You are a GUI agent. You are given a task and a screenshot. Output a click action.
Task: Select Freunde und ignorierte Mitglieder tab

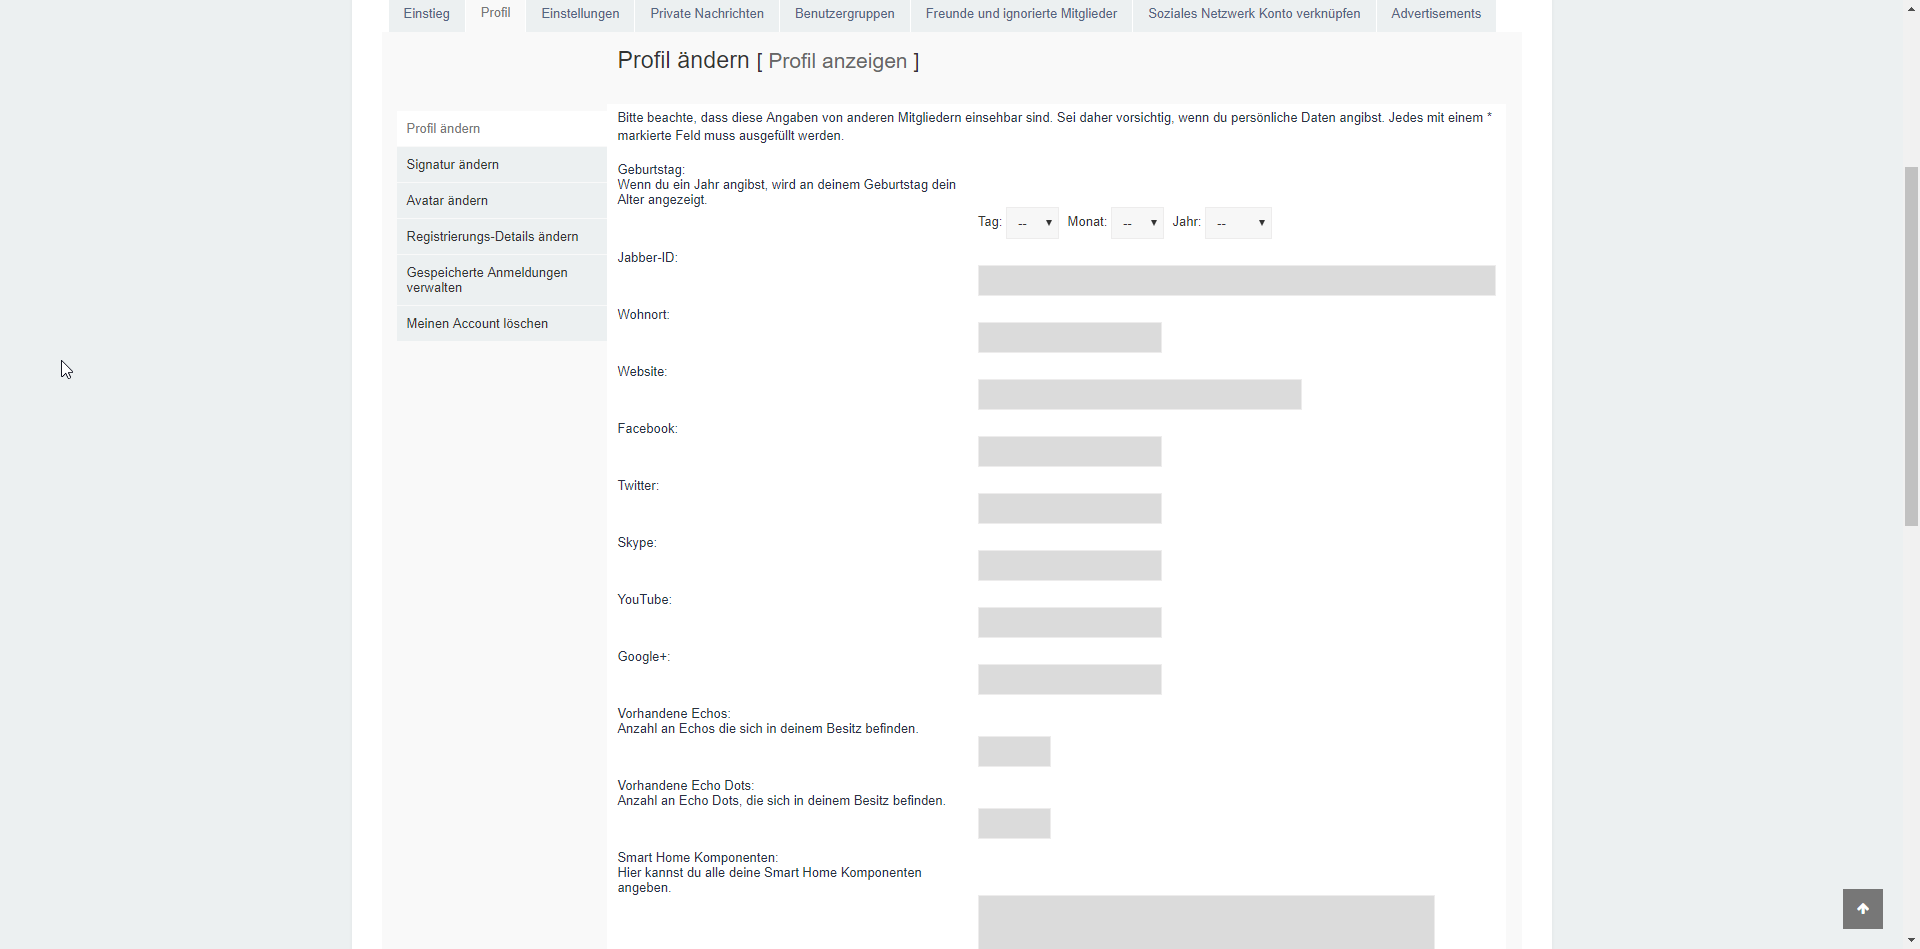pos(1021,14)
